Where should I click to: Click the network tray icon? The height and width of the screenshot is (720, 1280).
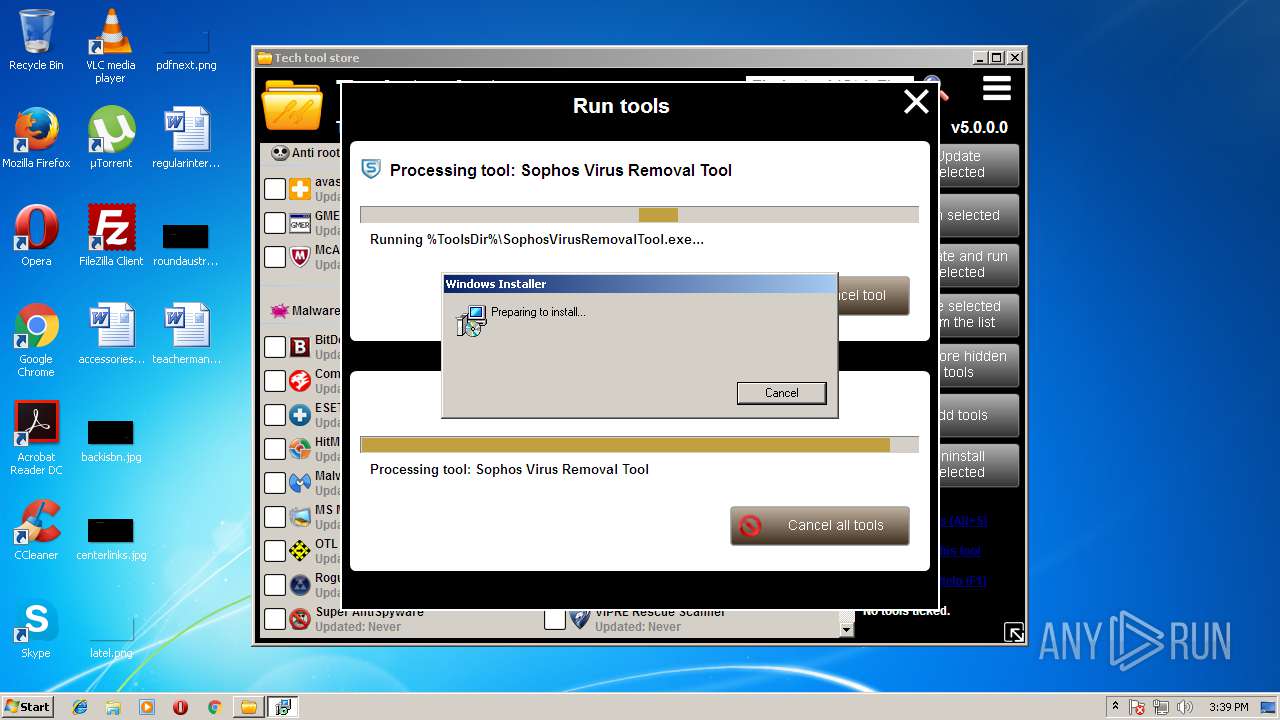pyautogui.click(x=1161, y=707)
